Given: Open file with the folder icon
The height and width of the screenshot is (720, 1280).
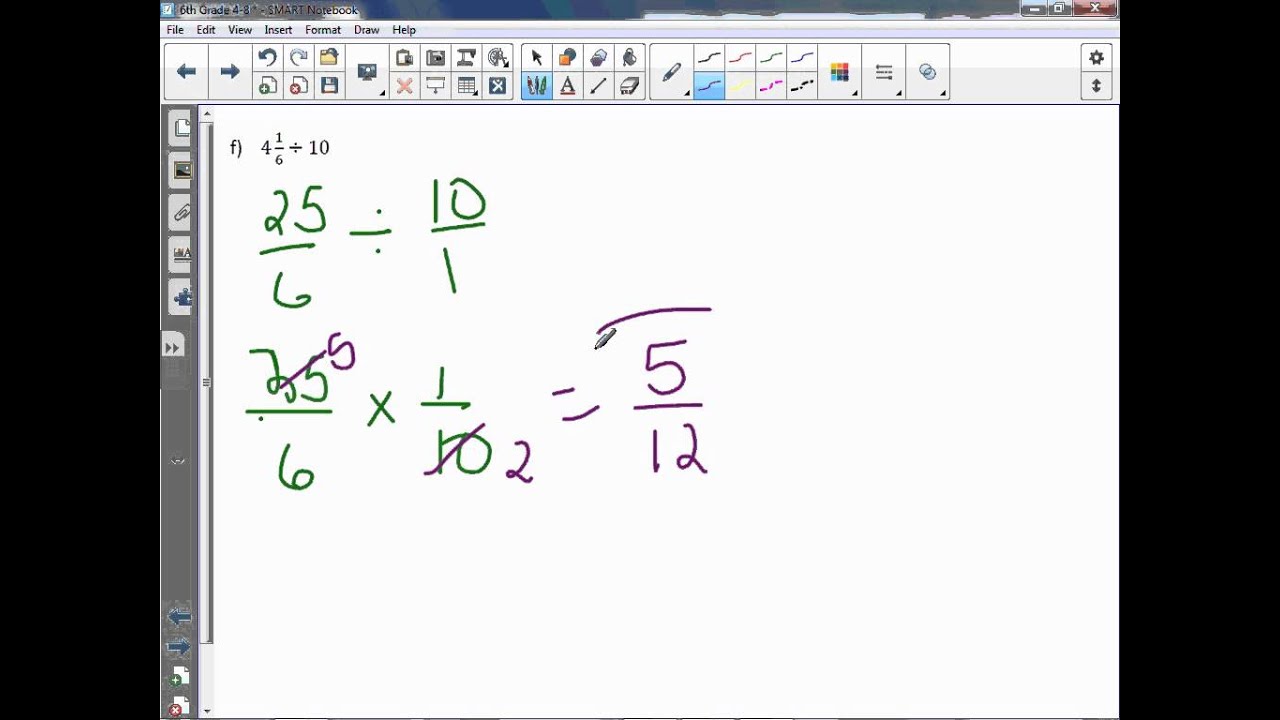Looking at the screenshot, I should (x=329, y=58).
